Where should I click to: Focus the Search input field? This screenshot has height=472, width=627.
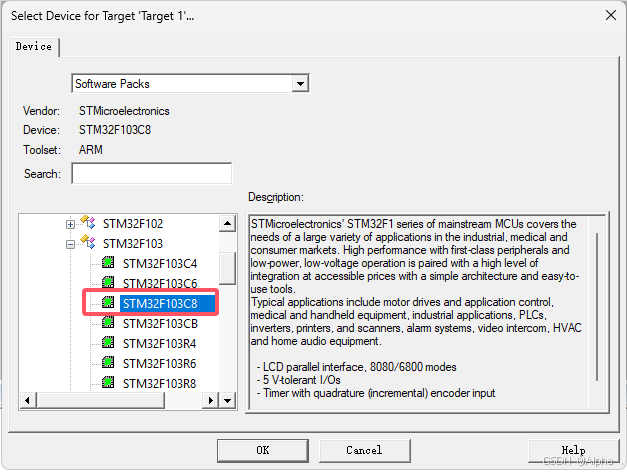[152, 173]
